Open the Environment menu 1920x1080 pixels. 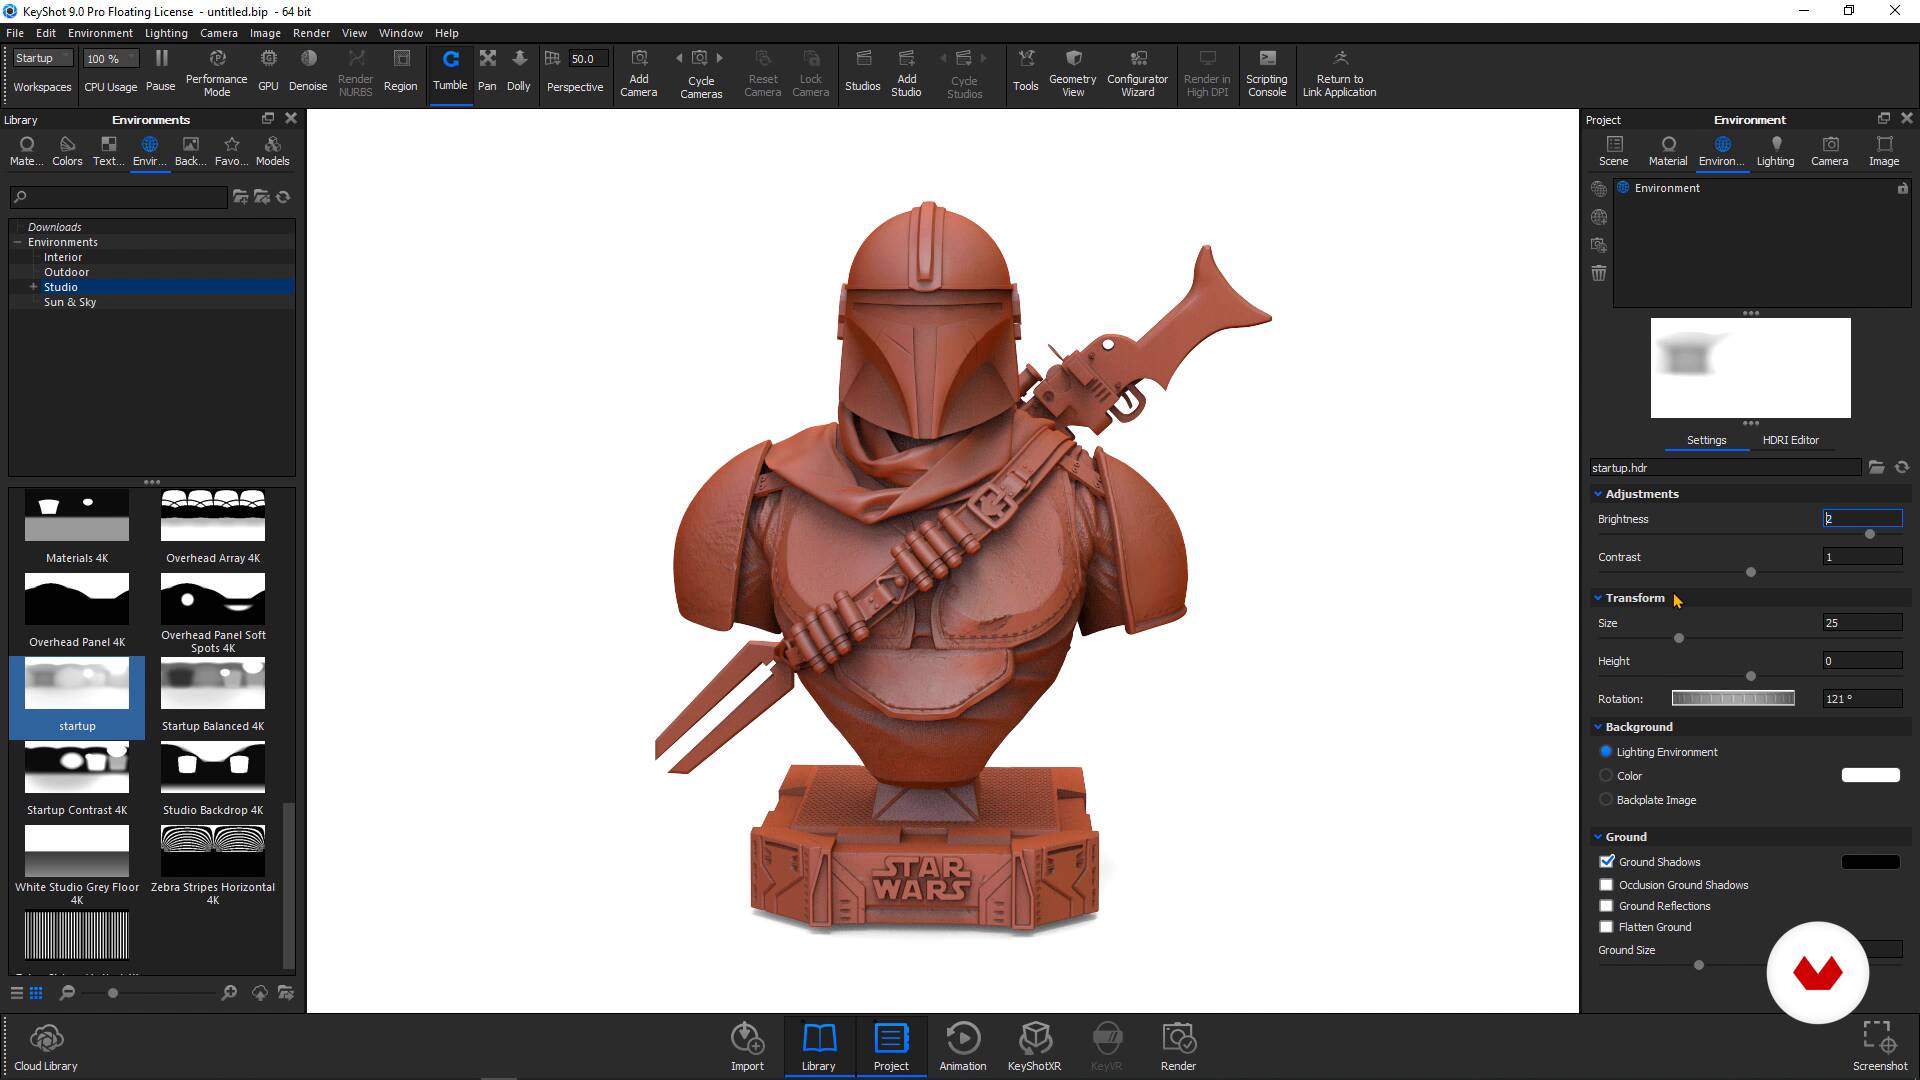[100, 33]
